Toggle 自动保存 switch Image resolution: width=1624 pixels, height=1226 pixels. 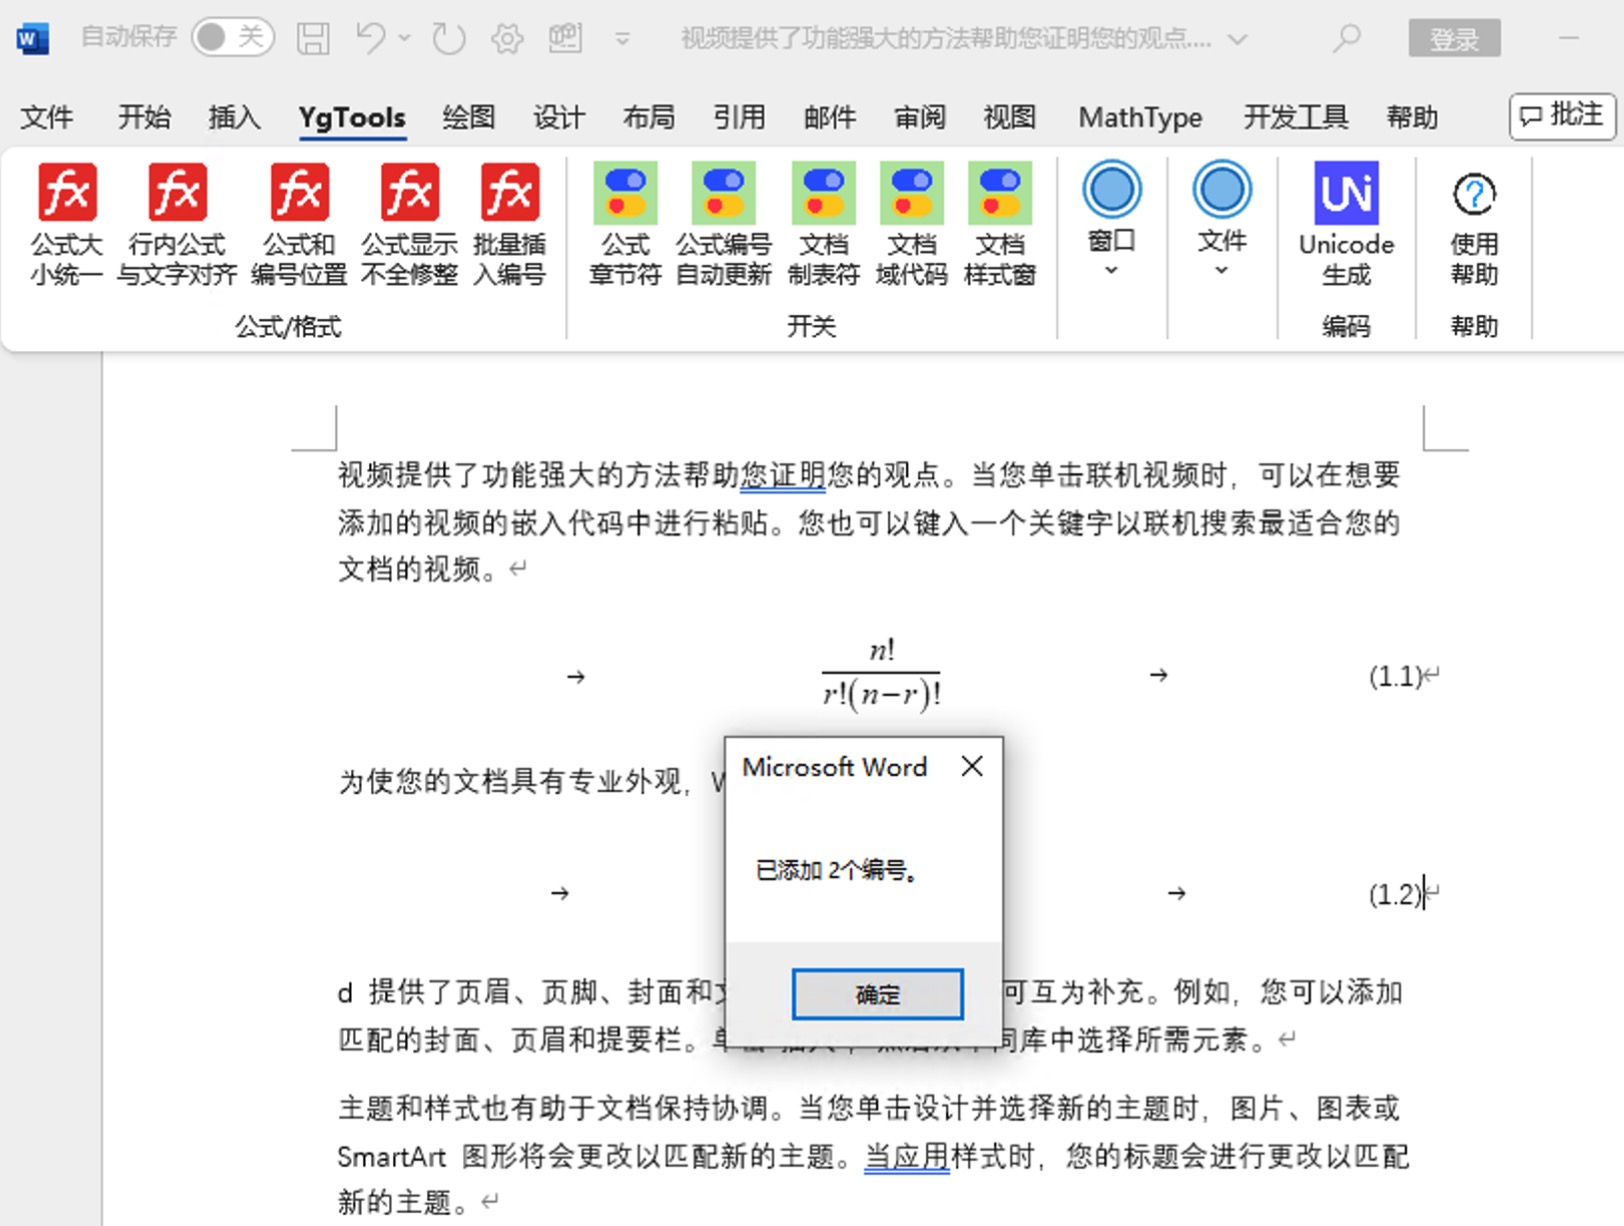click(232, 37)
